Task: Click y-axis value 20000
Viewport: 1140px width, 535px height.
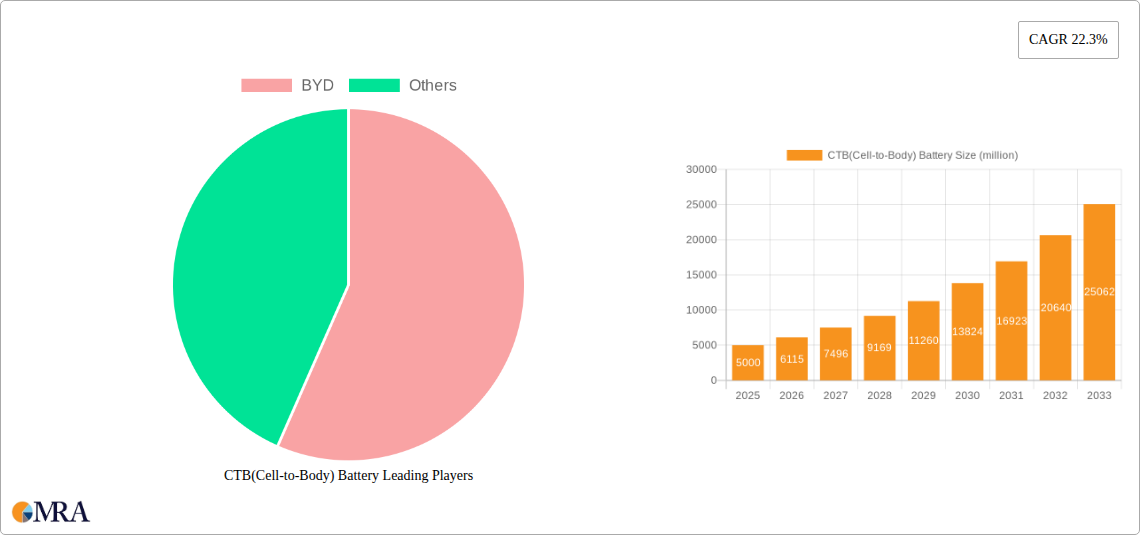Action: [x=702, y=240]
